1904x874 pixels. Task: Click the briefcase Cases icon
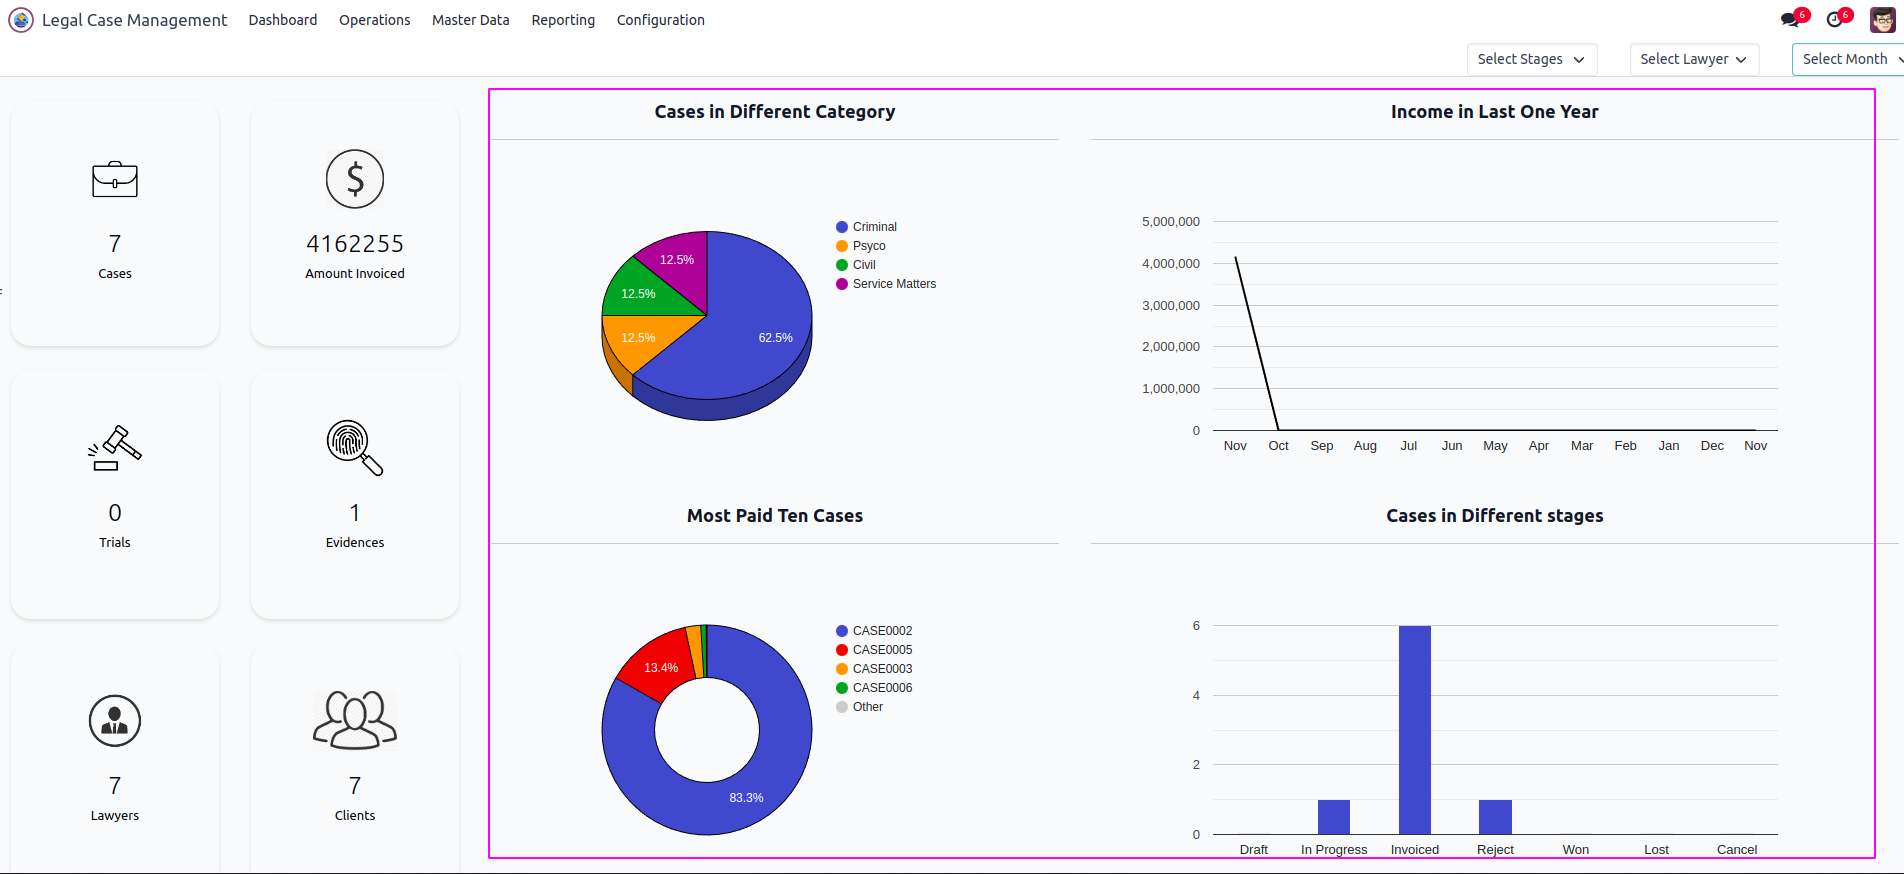coord(115,180)
